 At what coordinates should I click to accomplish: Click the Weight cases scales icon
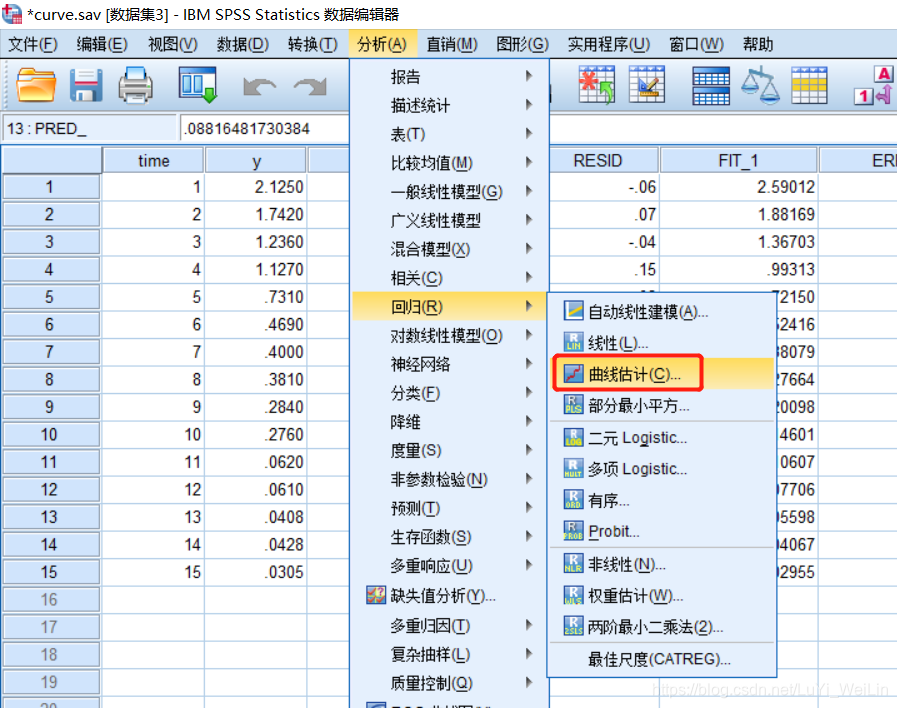tap(760, 85)
